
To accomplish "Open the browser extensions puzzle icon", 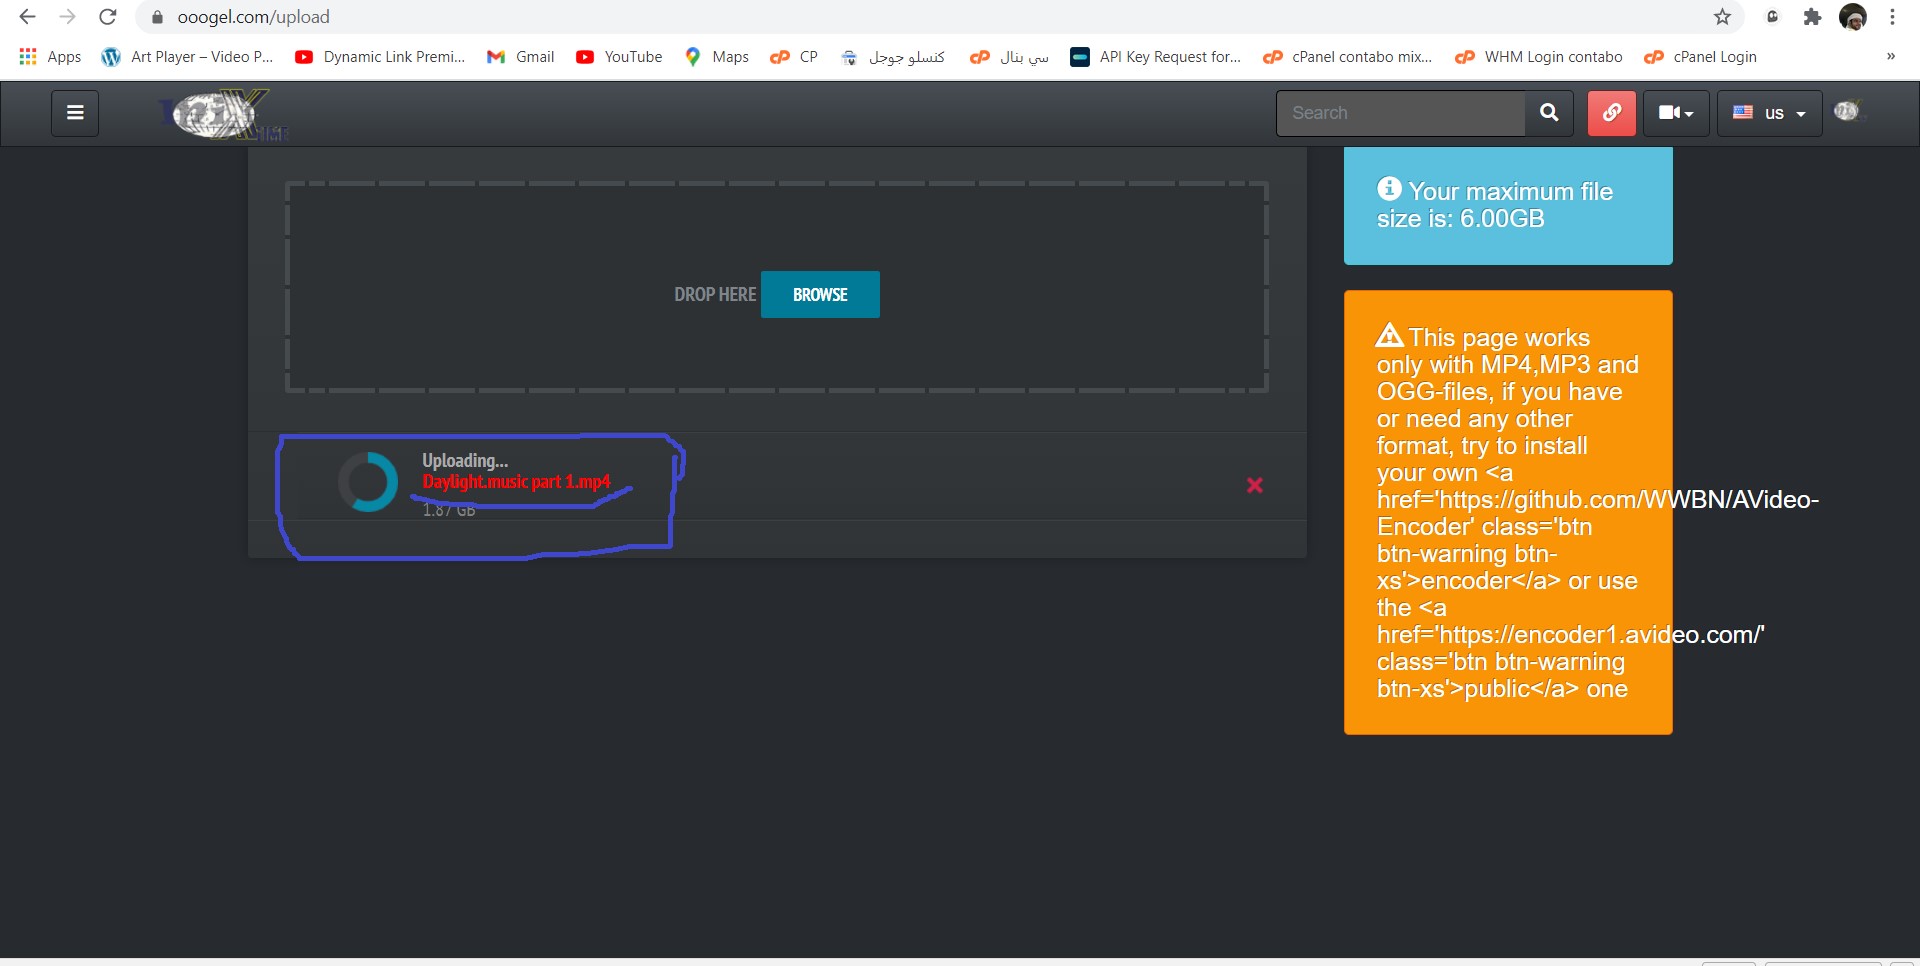I will 1812,17.
